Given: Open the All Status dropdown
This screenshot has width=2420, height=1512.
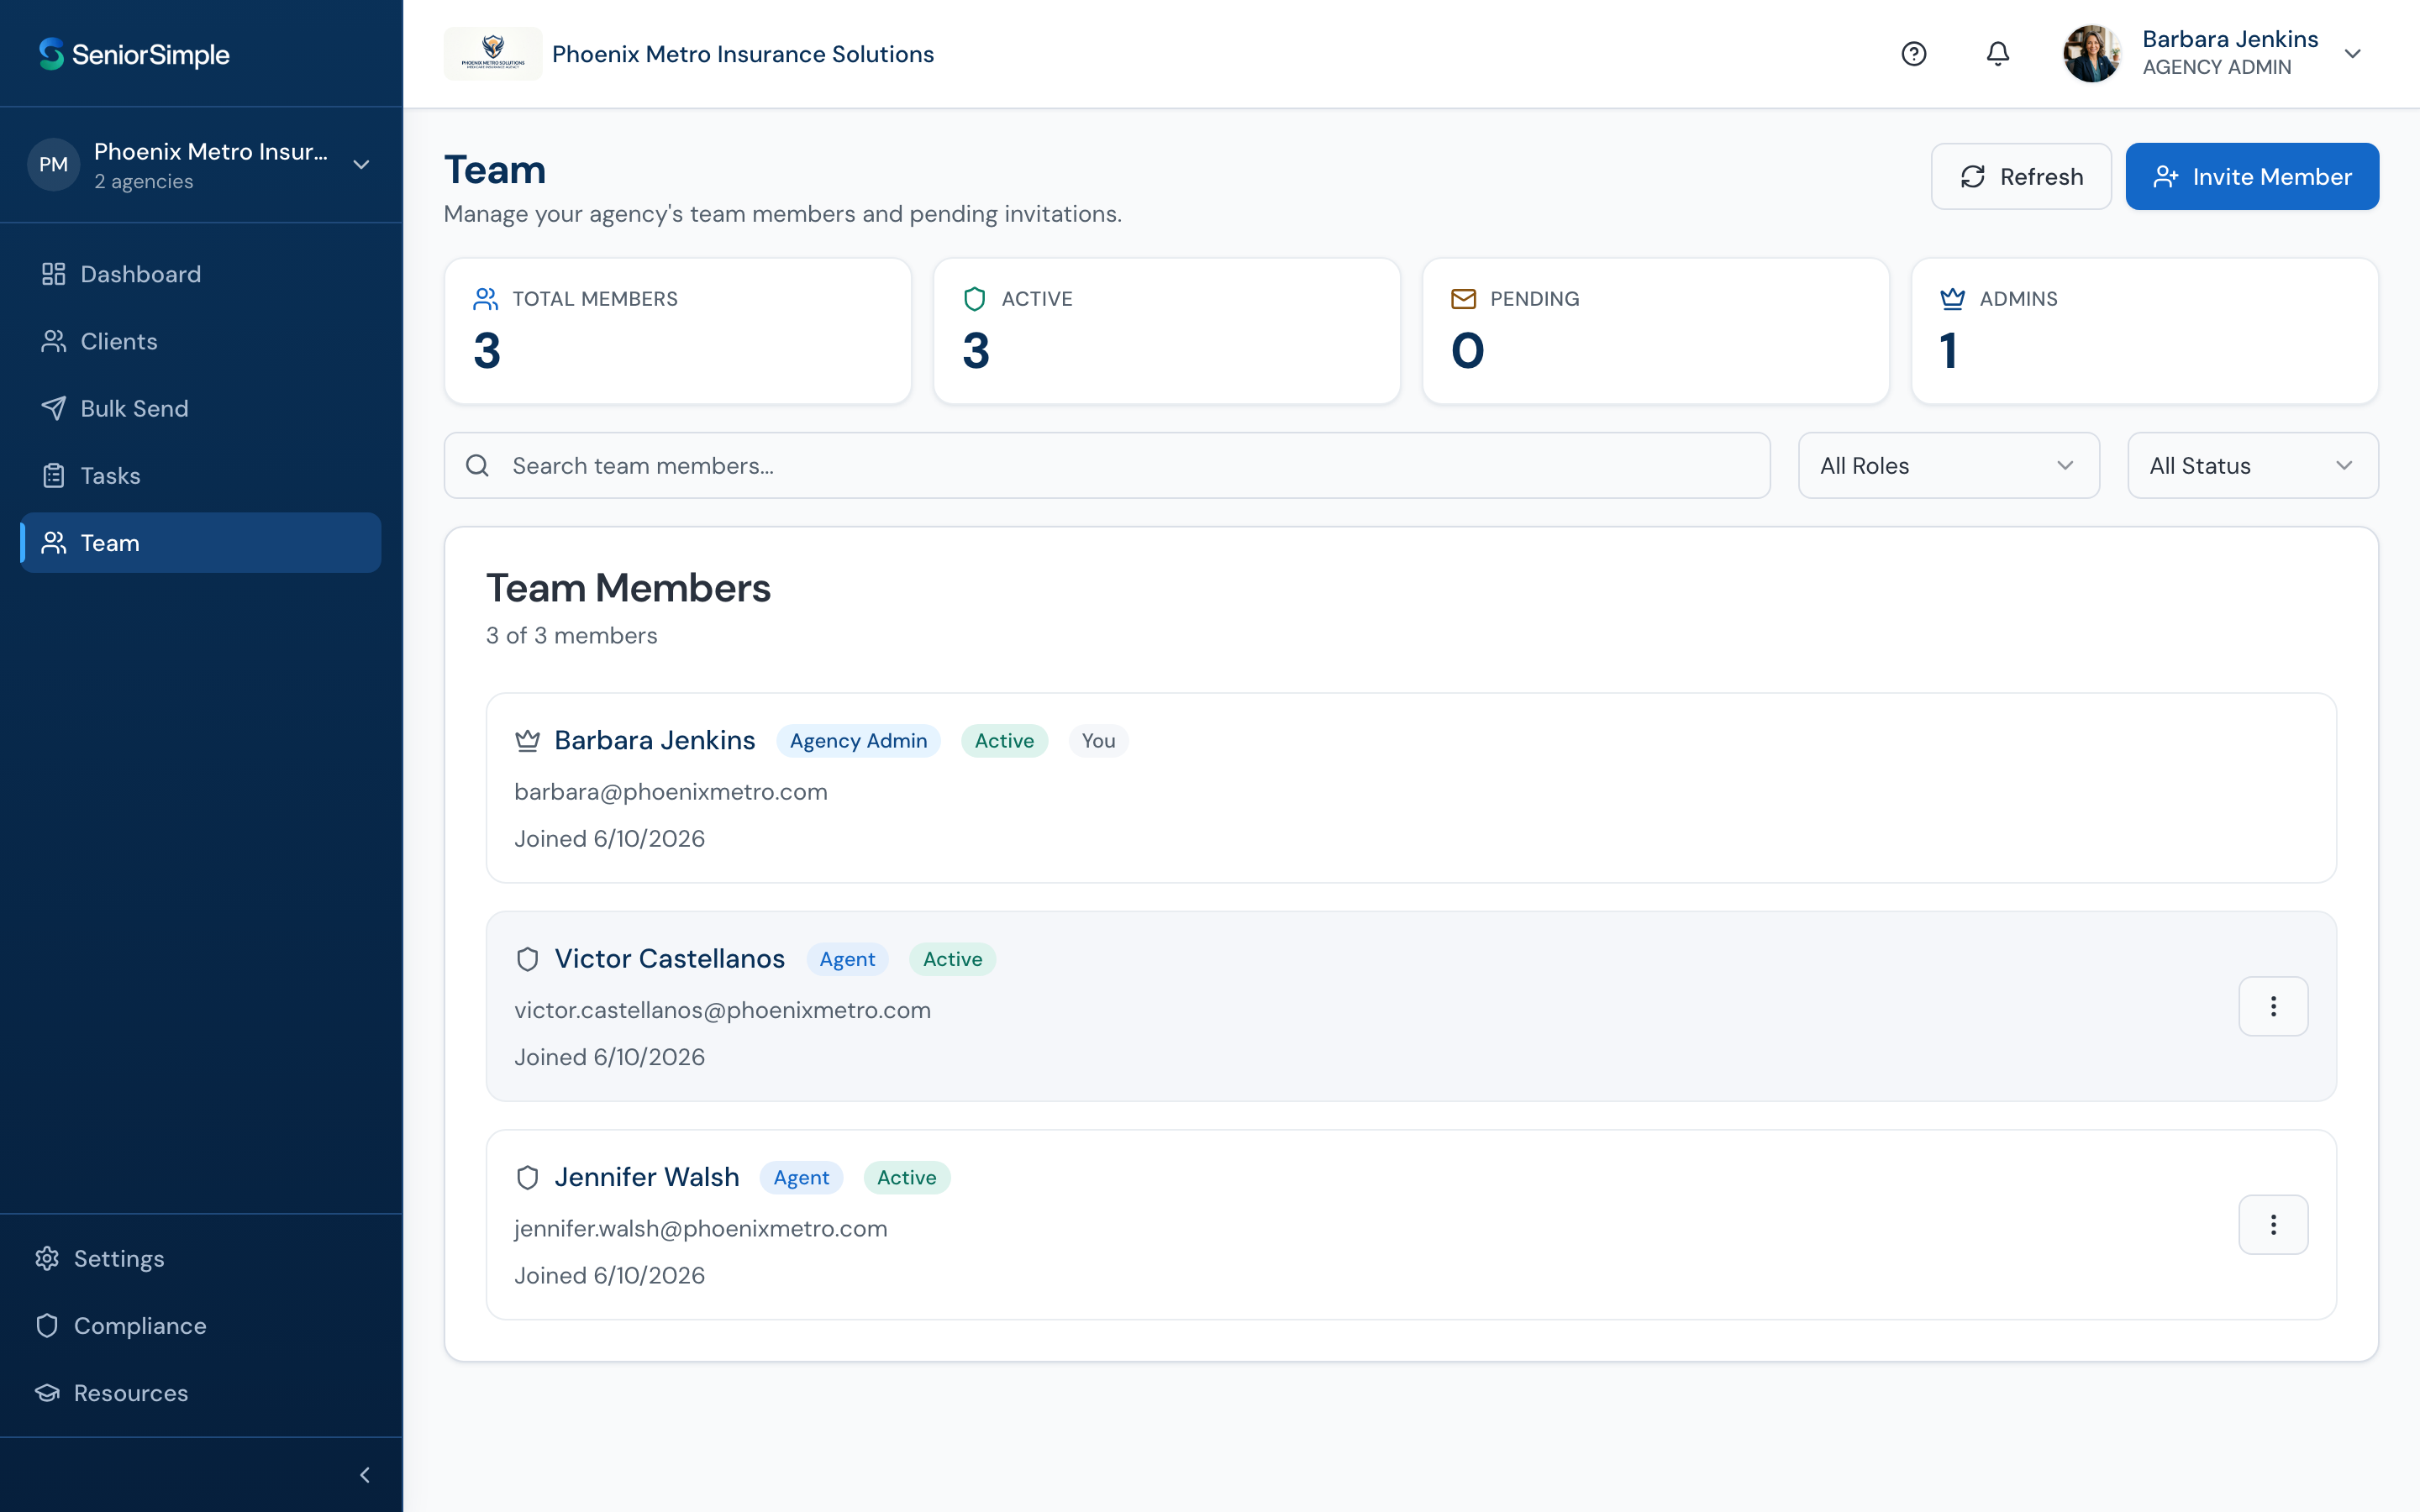Looking at the screenshot, I should (2253, 466).
